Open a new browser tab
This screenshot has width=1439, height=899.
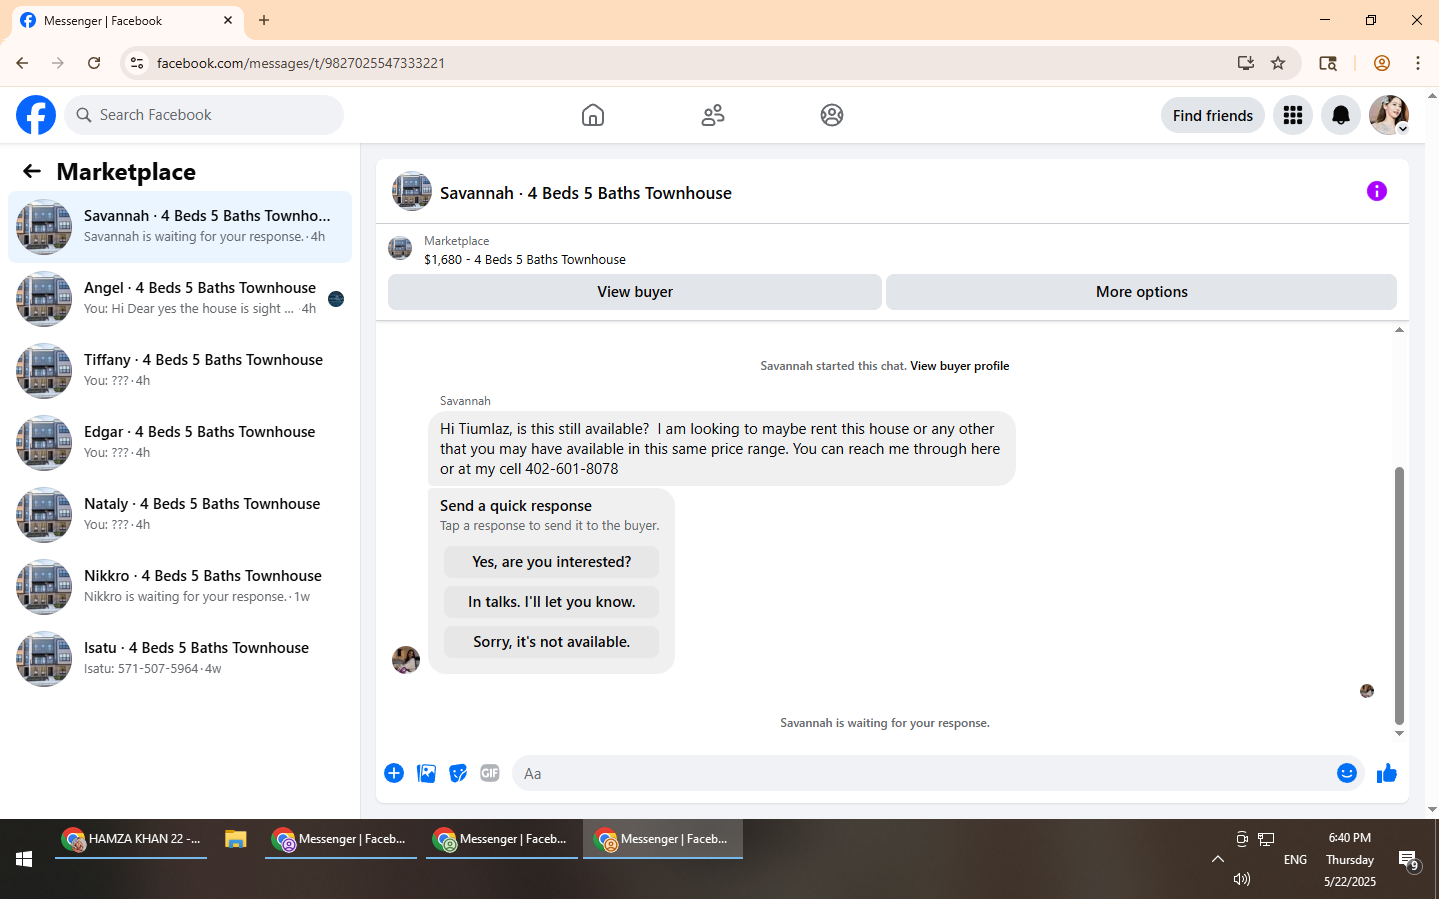[x=264, y=20]
